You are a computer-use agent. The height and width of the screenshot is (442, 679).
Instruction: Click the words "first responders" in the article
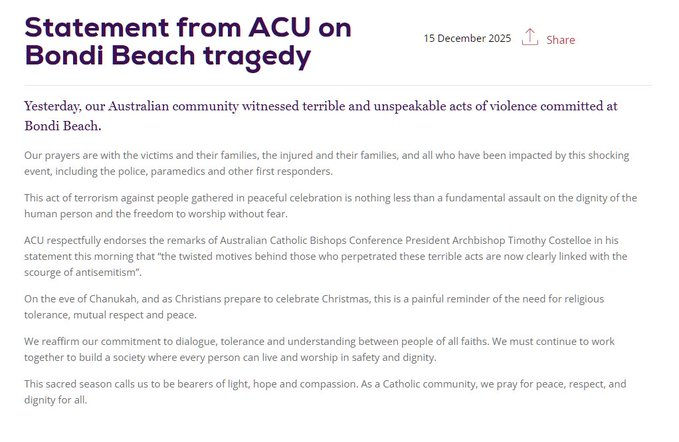294,170
